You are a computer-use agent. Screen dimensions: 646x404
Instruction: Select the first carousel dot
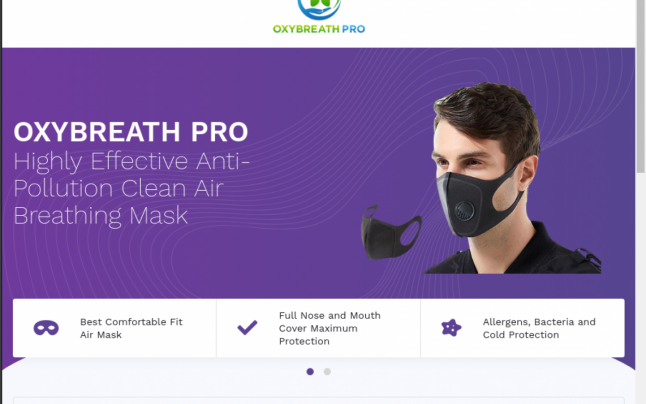(x=310, y=371)
